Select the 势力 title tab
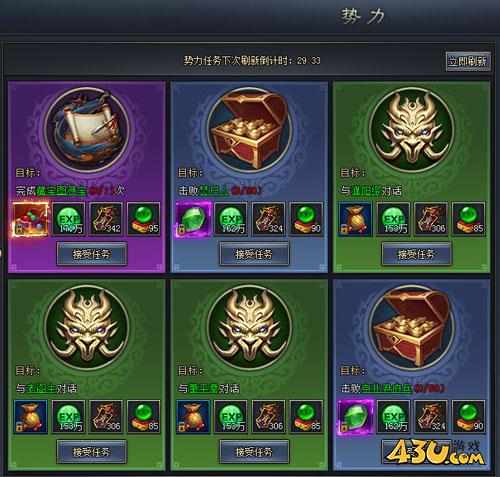 click(x=363, y=16)
